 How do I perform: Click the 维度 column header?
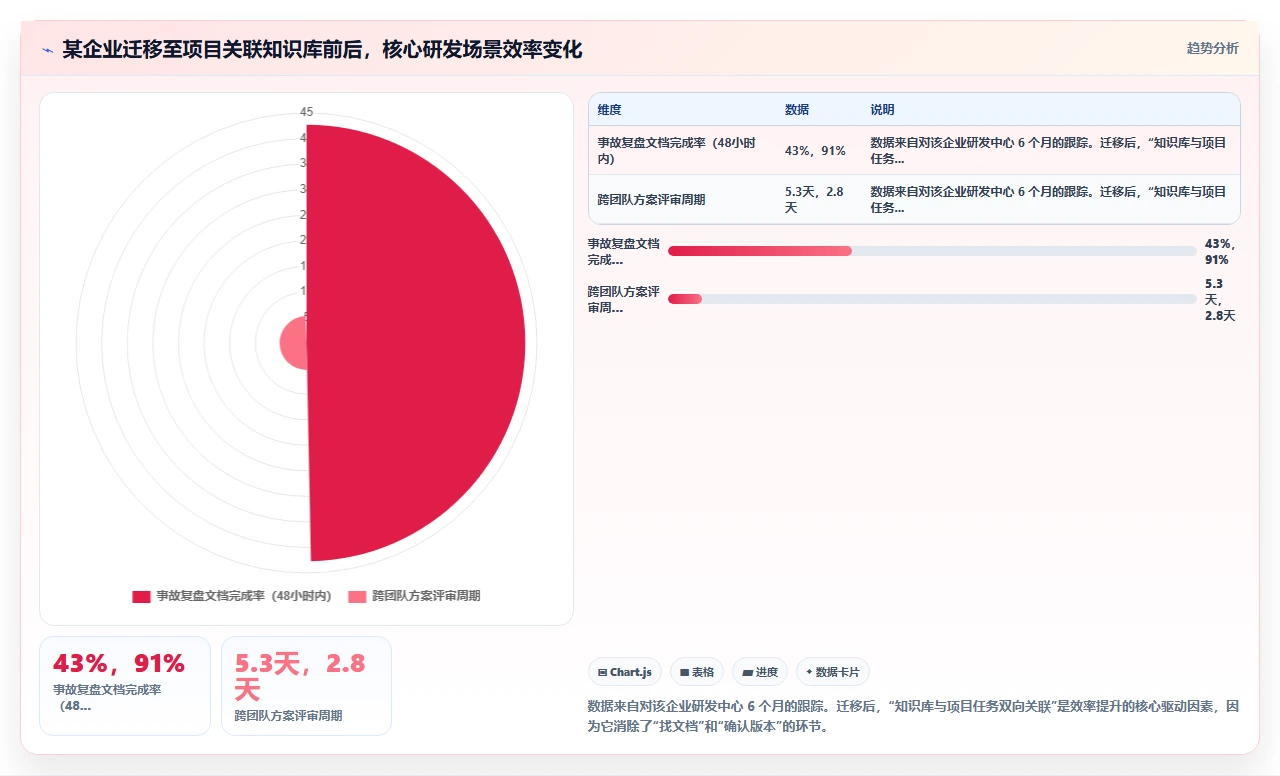point(609,110)
